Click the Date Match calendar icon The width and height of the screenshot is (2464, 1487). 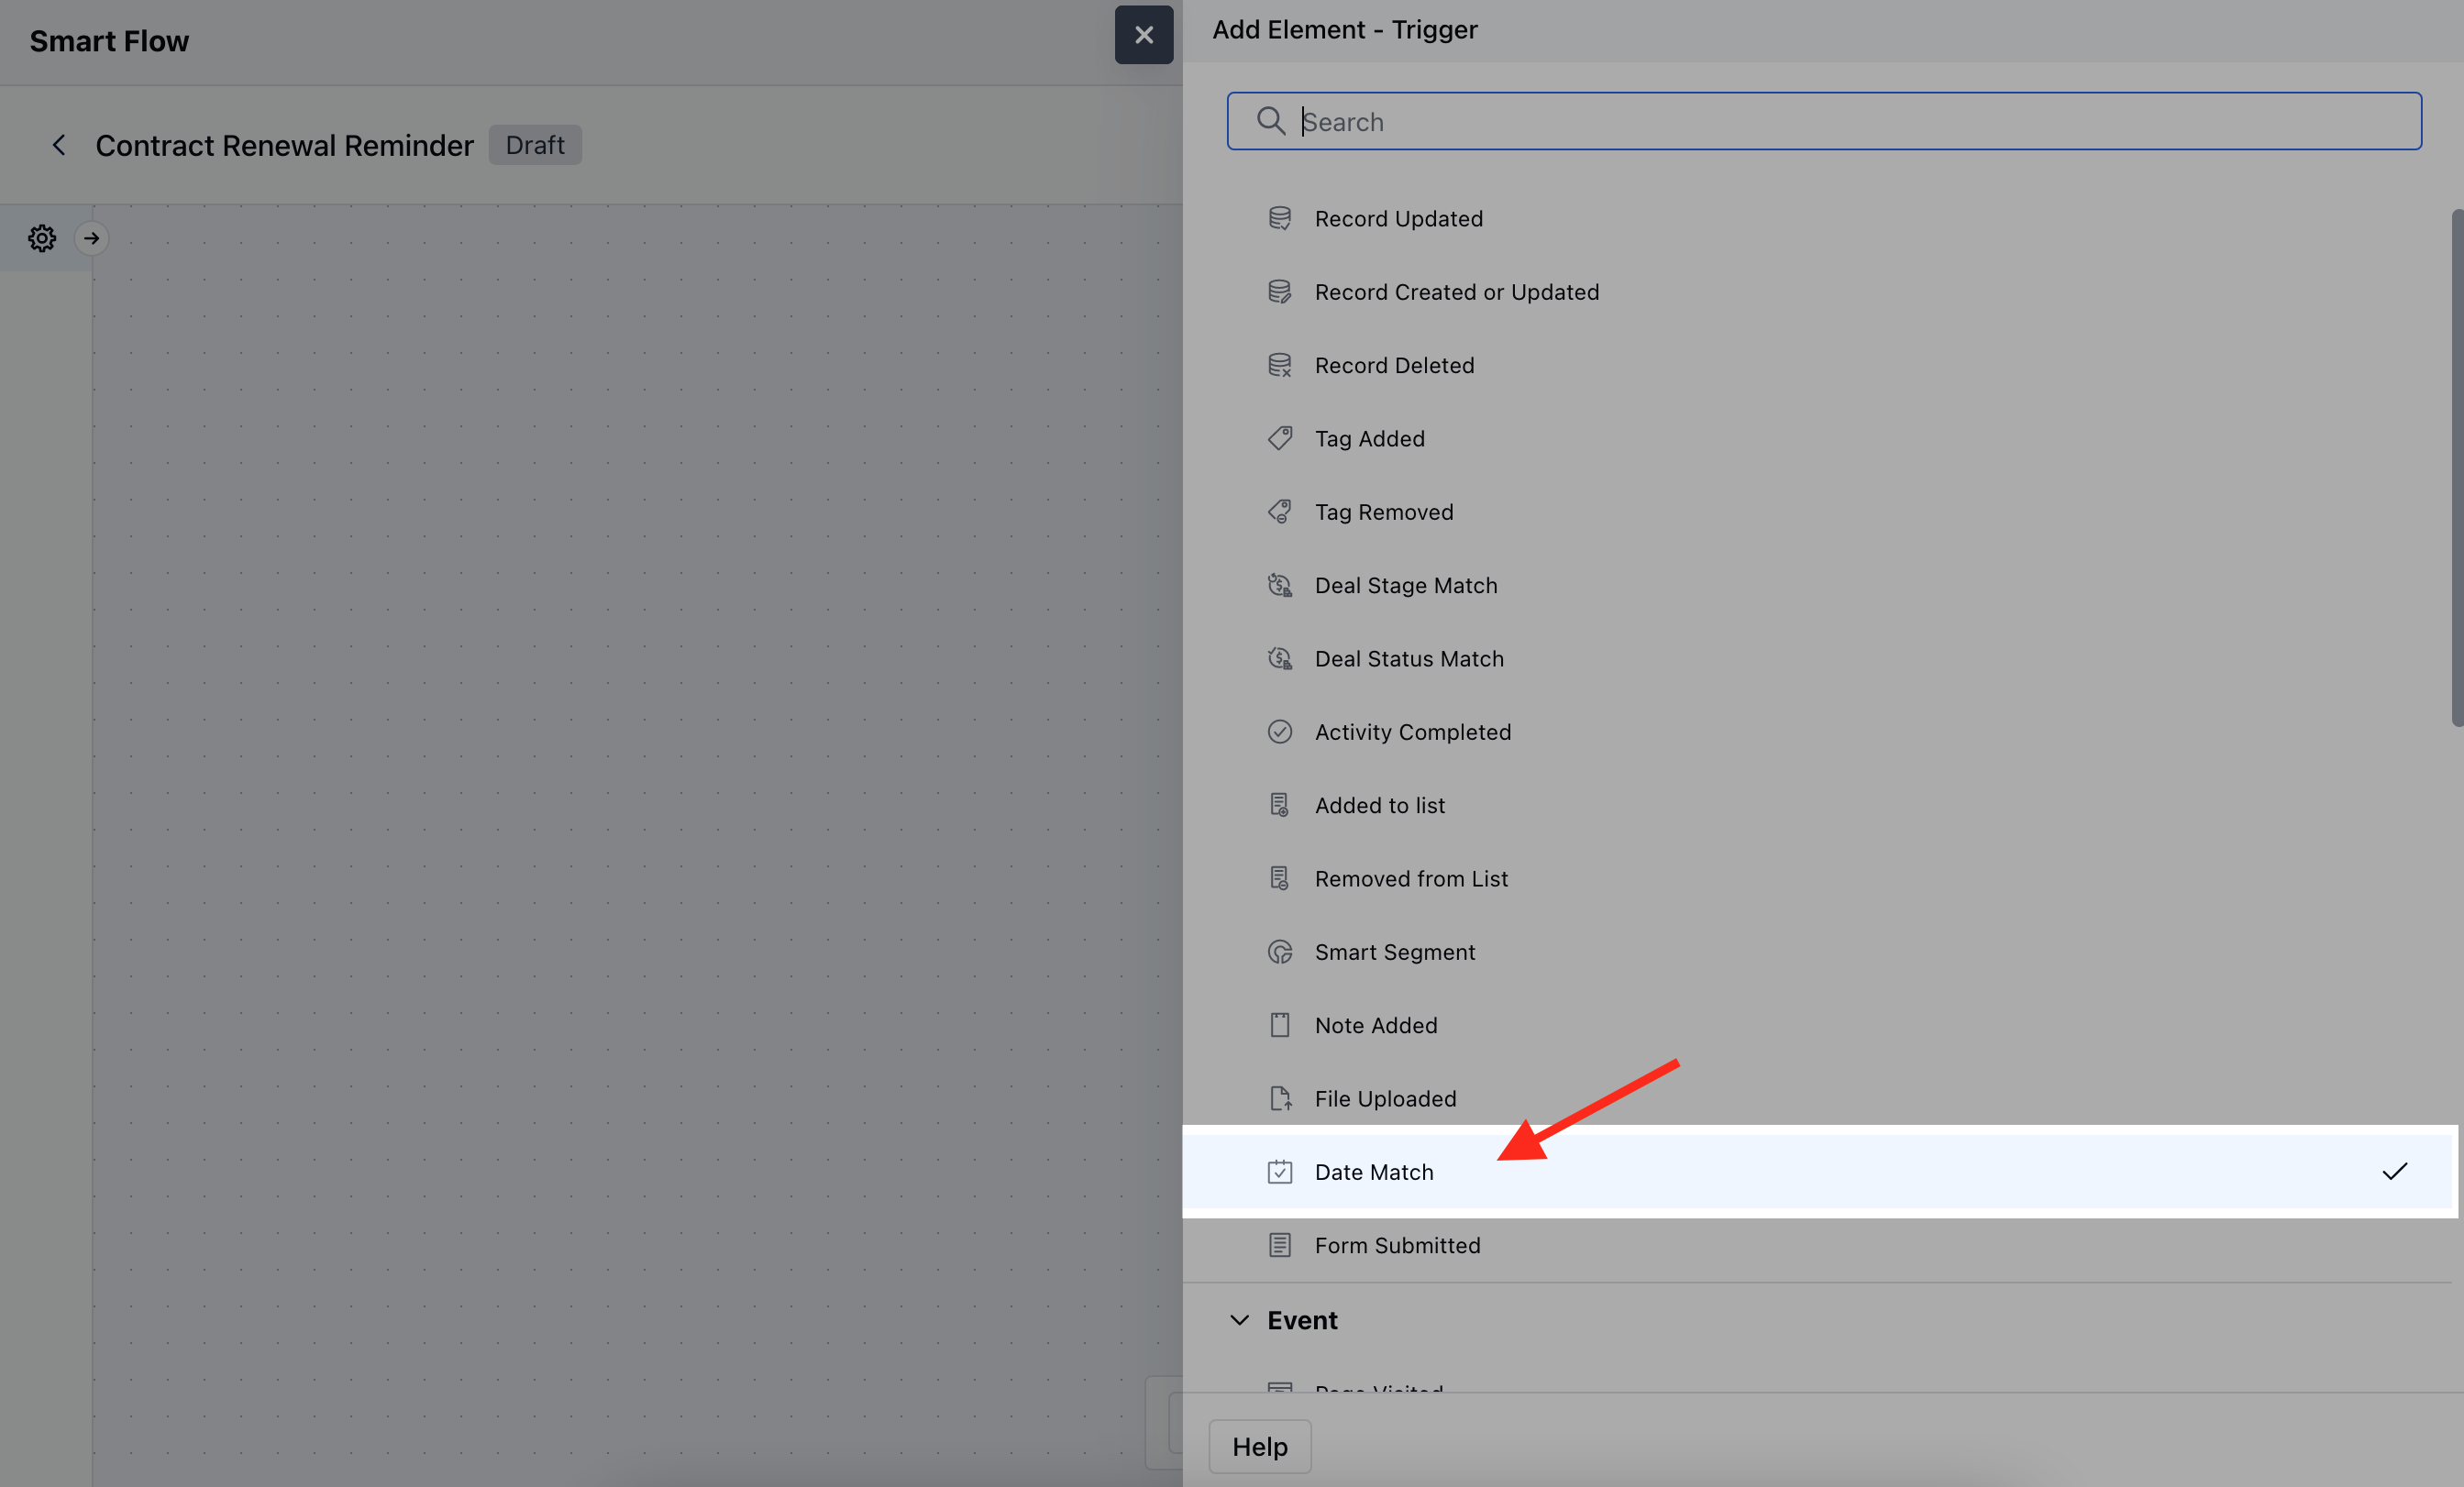(x=1279, y=1171)
